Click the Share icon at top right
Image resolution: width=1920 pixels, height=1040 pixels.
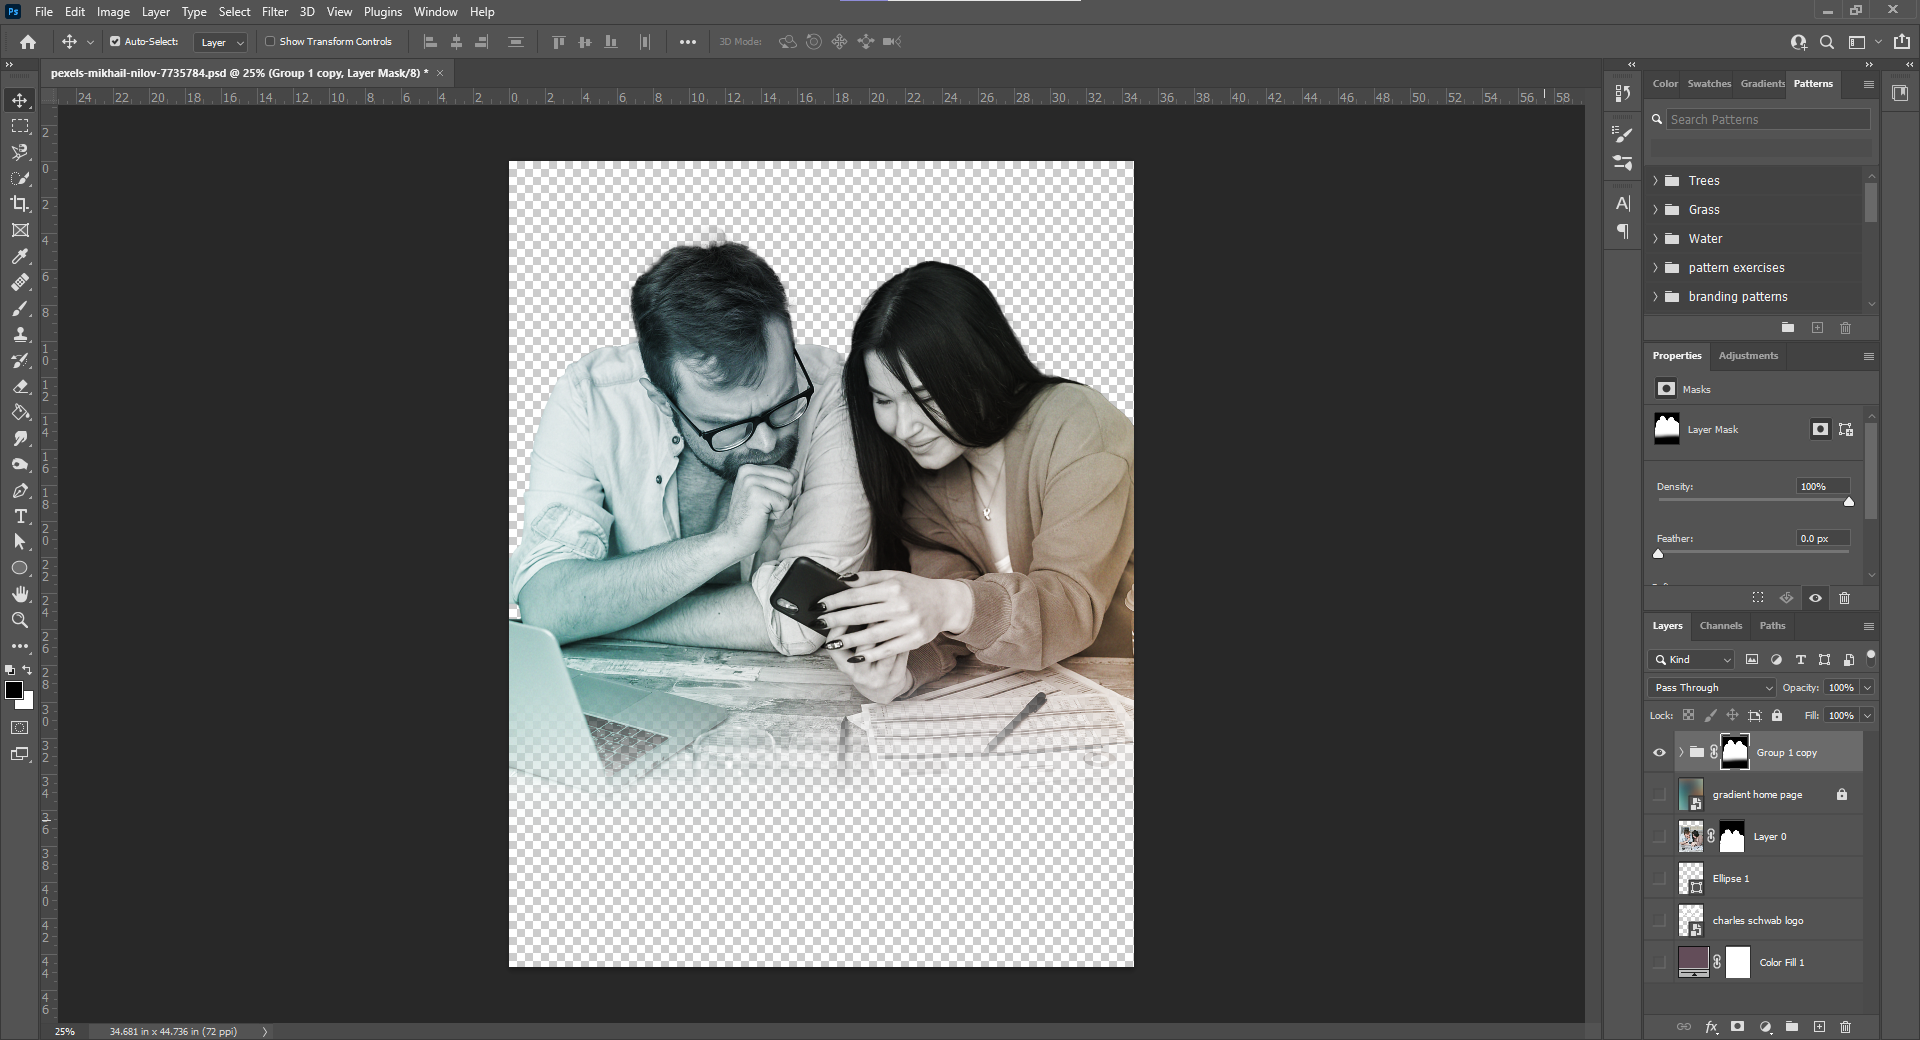1902,42
